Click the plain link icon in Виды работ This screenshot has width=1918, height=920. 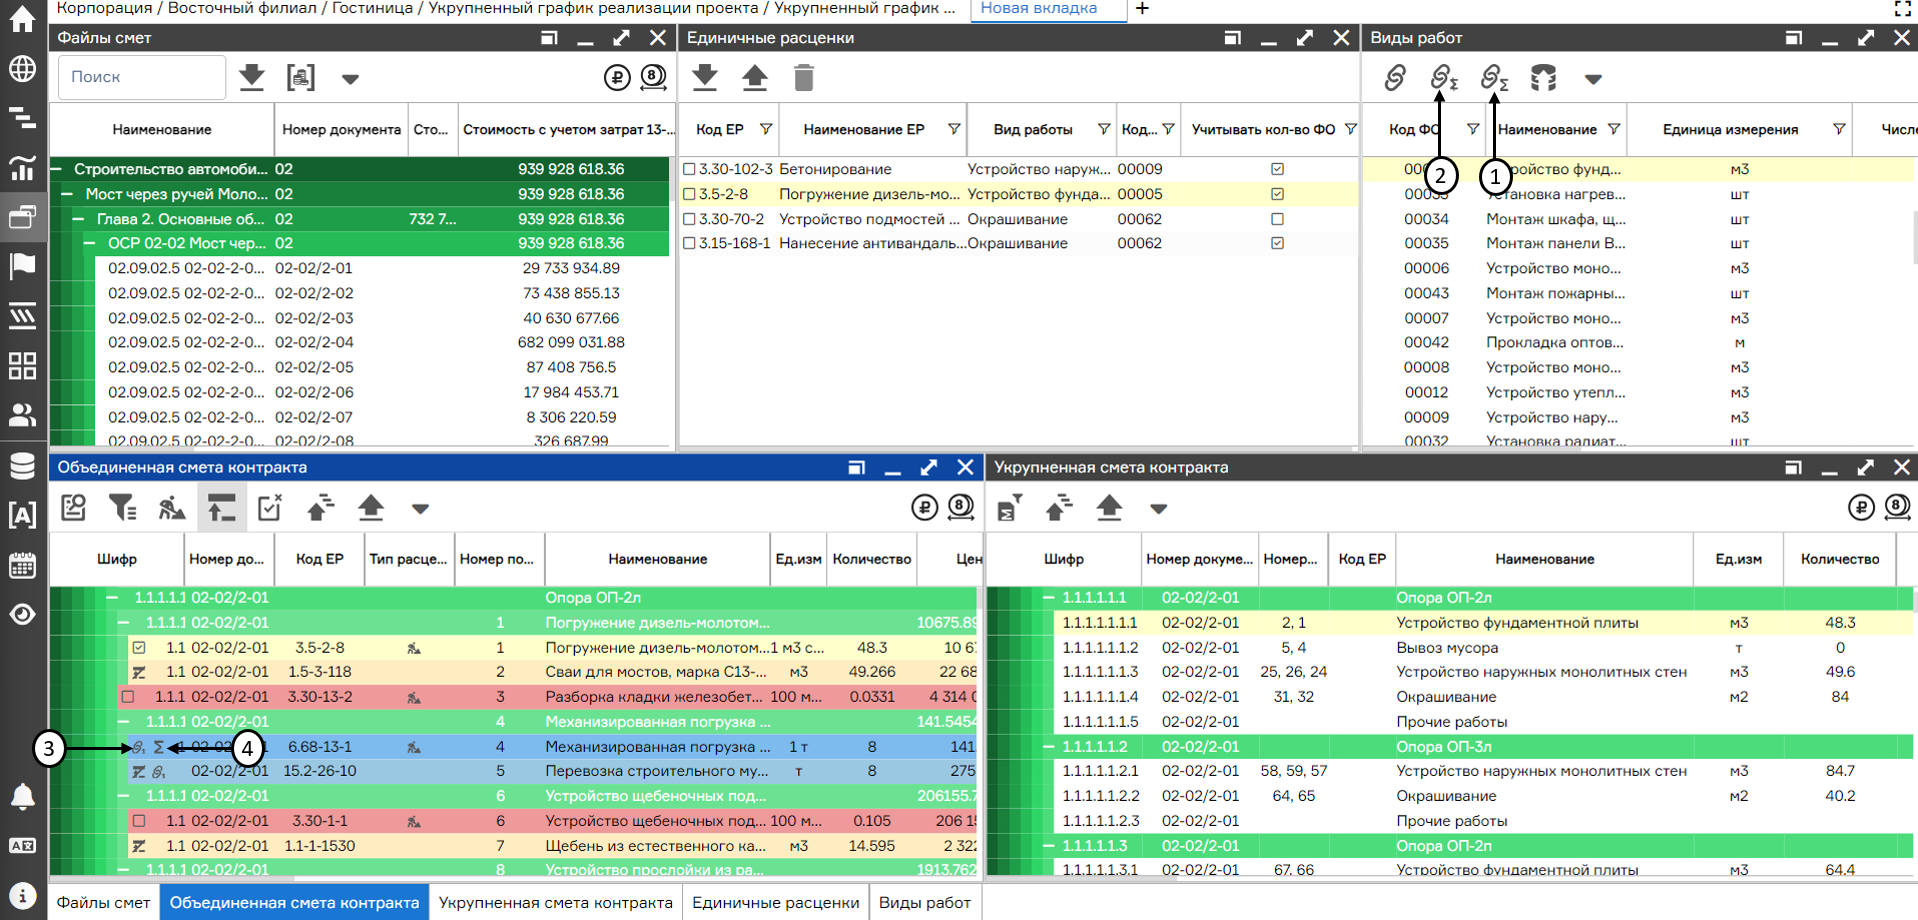coord(1395,77)
